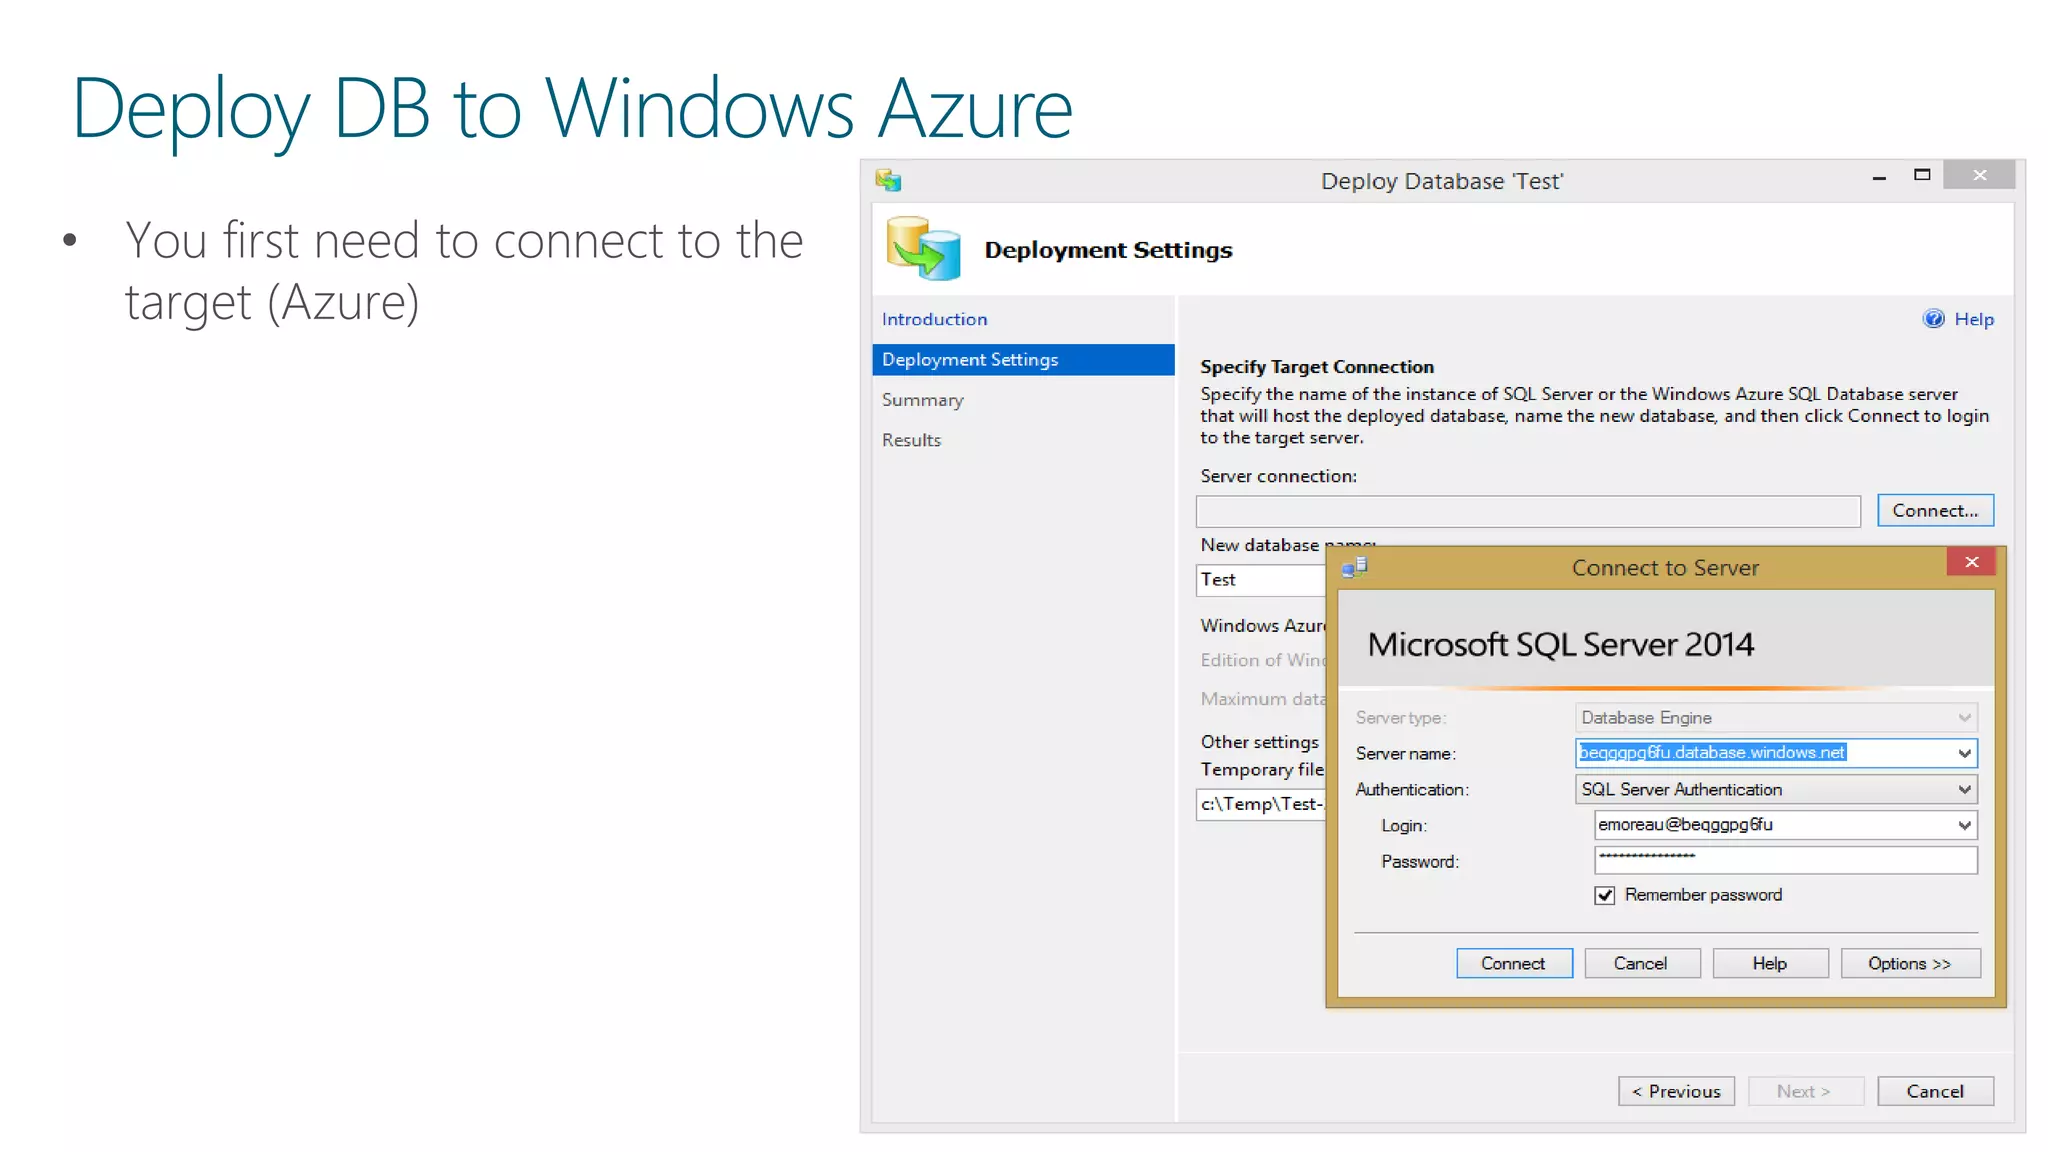Click the Password field

[x=1785, y=860]
